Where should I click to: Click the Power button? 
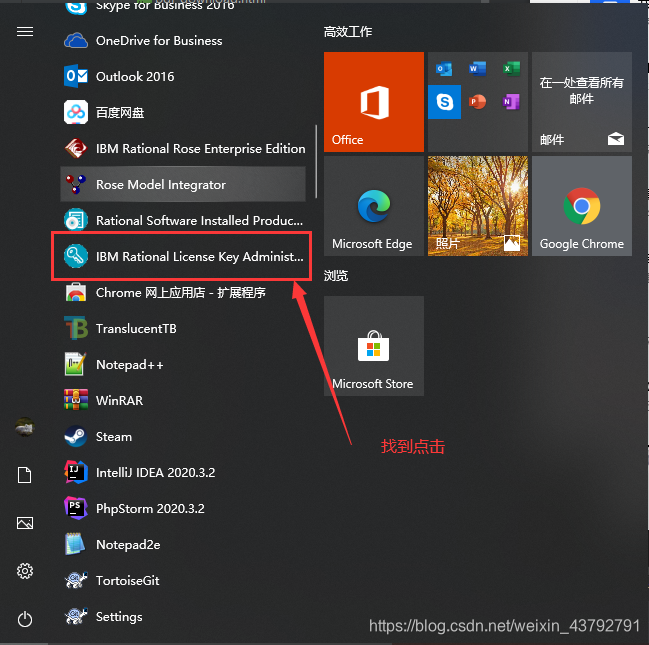tap(25, 619)
